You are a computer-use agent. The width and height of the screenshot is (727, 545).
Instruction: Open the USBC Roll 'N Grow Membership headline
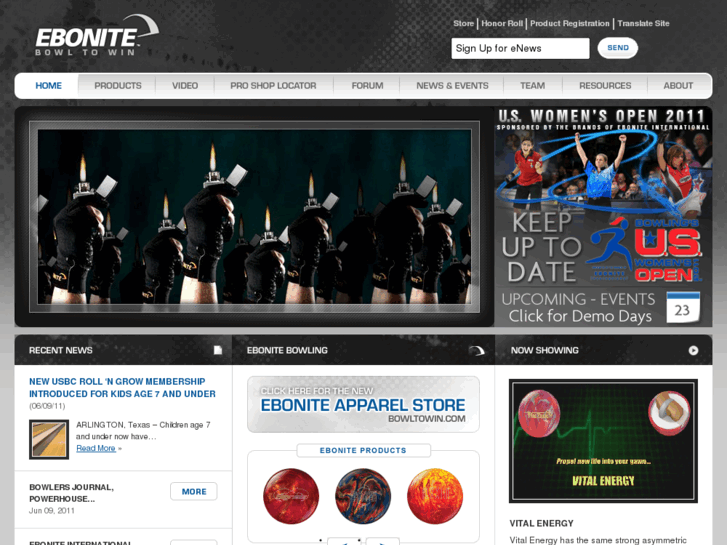coord(122,387)
